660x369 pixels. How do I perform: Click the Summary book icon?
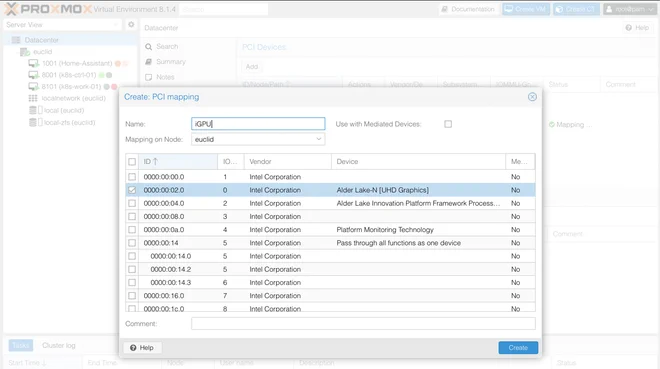pos(149,62)
